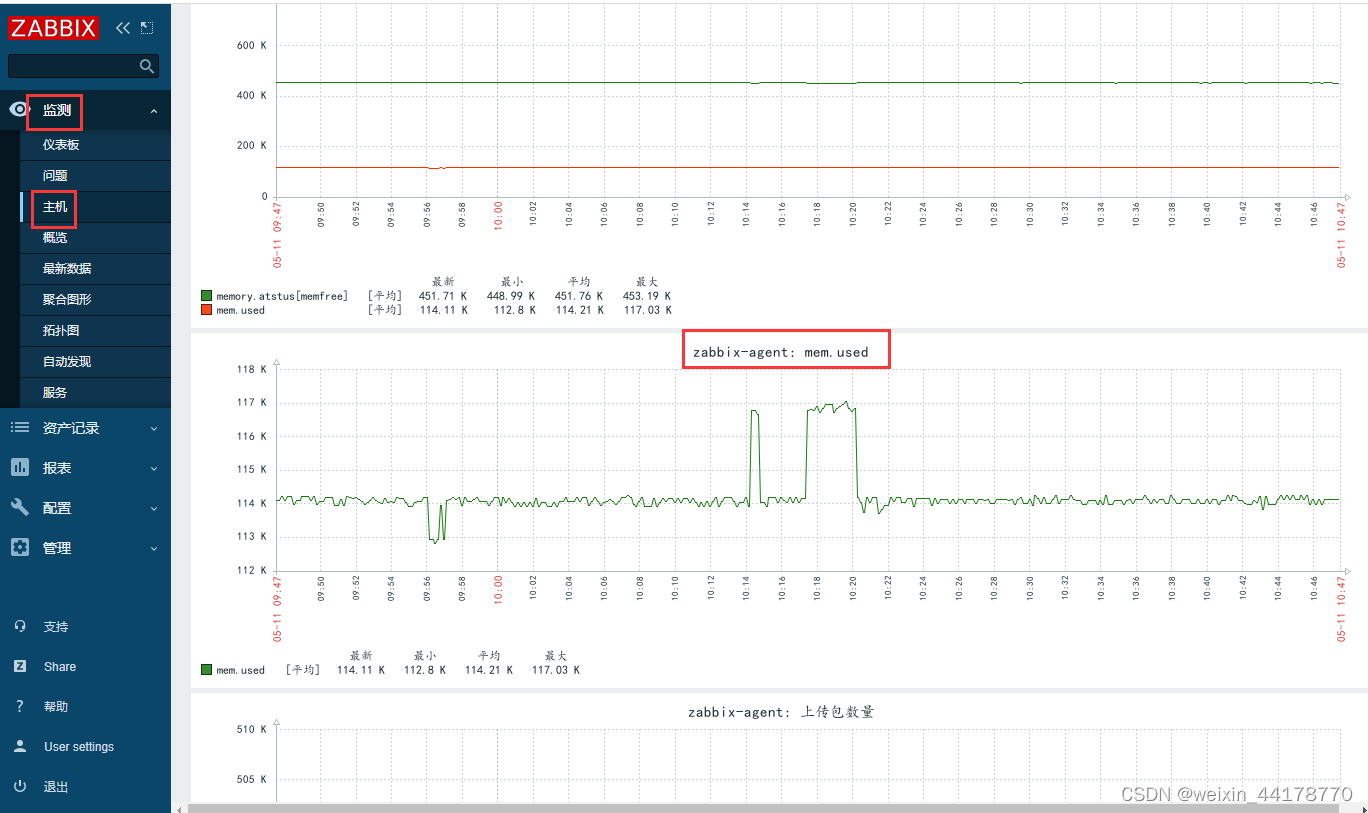The width and height of the screenshot is (1368, 813).
Task: Collapse sidebar with double-chevron icon
Action: coord(123,28)
